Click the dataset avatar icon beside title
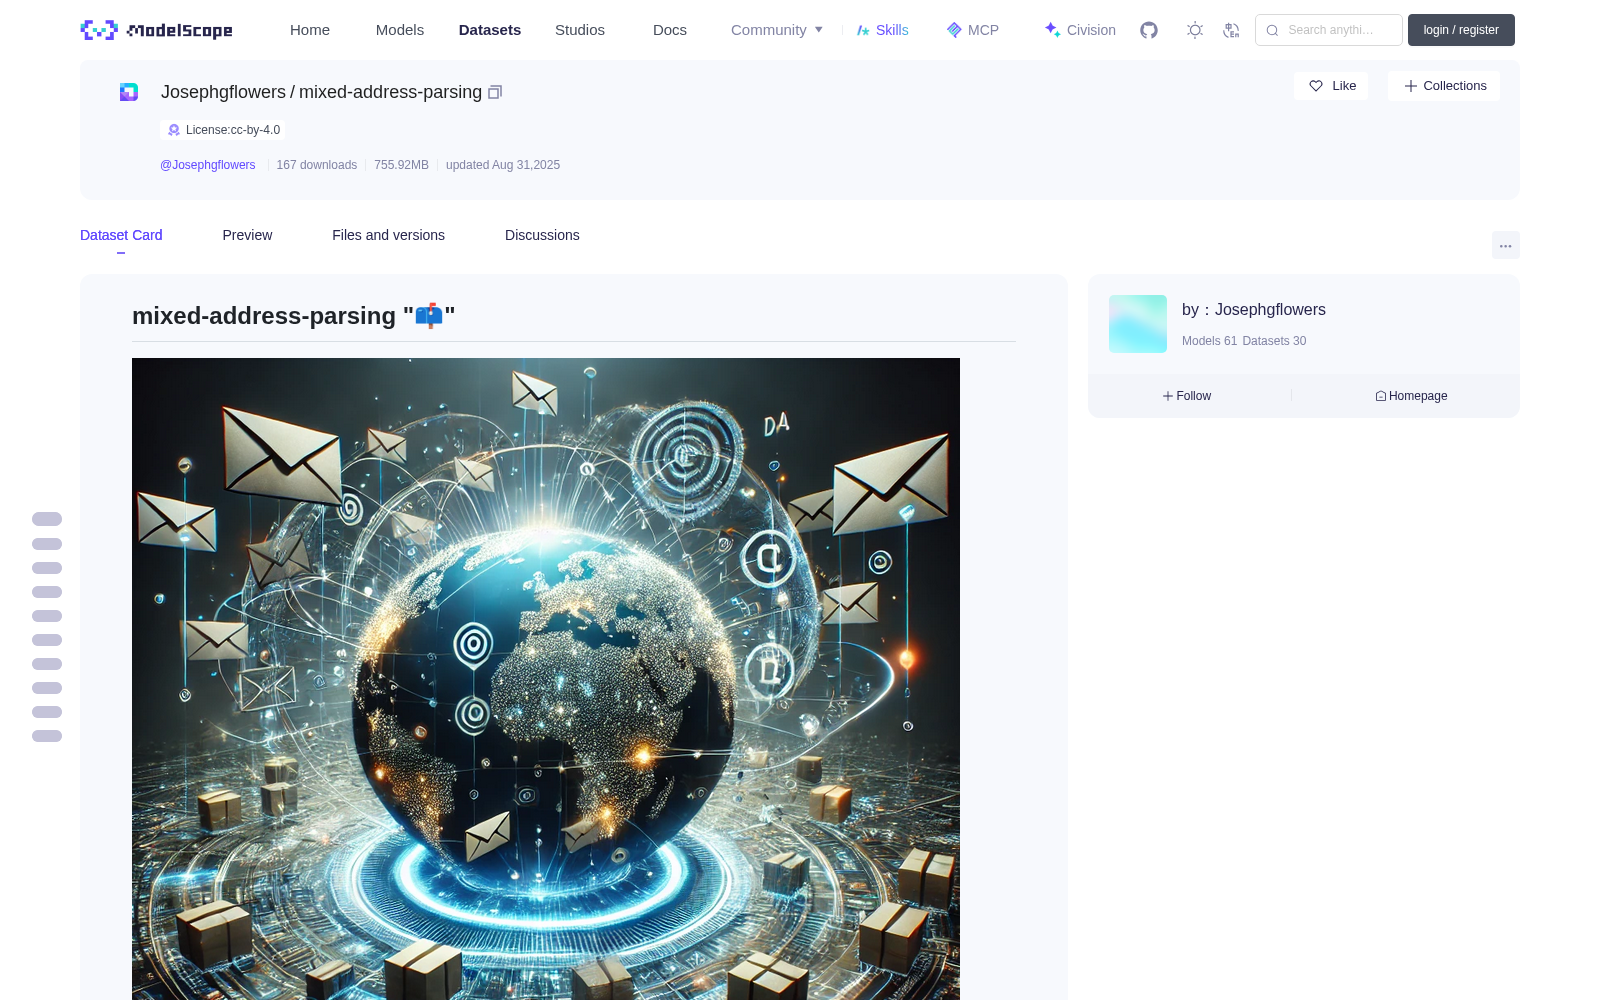1600x1000 pixels. point(129,92)
